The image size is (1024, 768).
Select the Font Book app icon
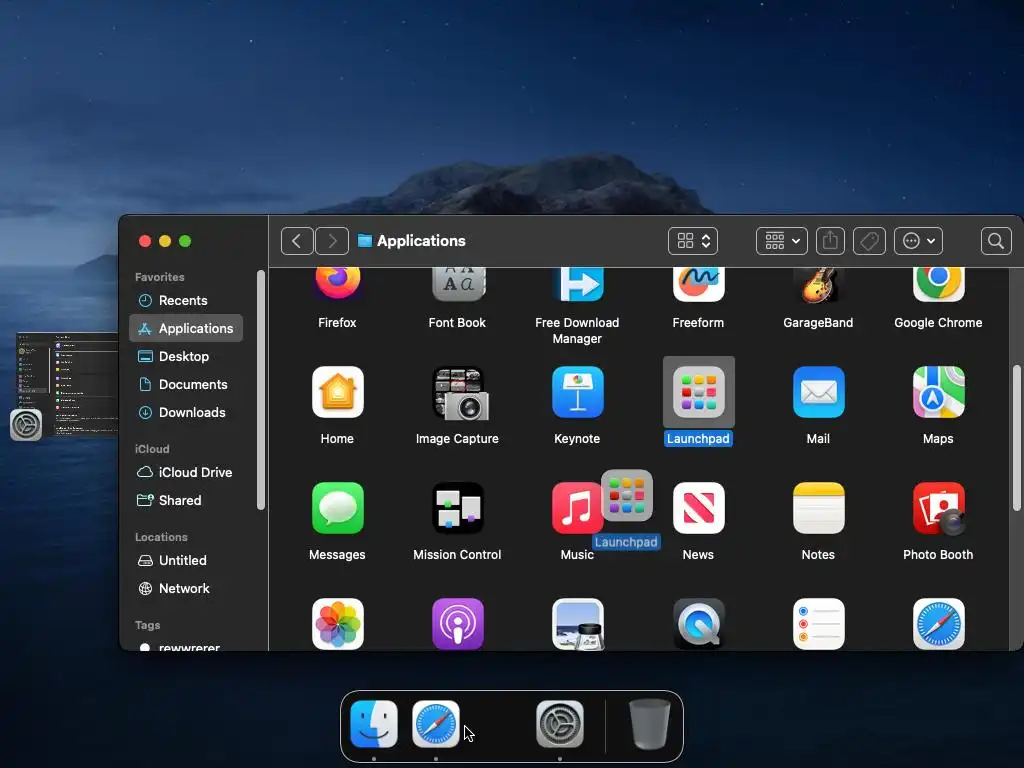[x=458, y=284]
